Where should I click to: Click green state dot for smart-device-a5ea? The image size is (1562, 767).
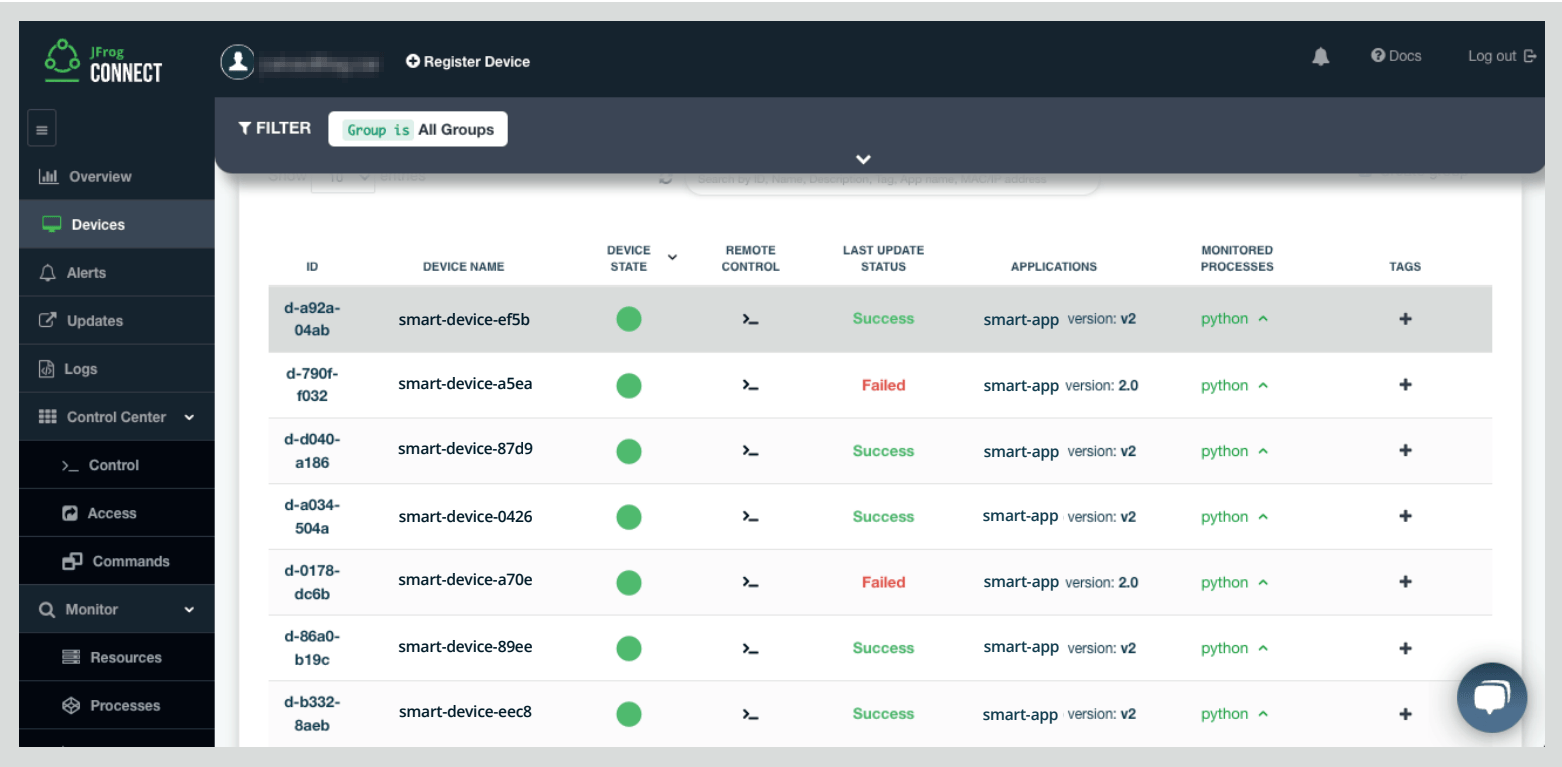pyautogui.click(x=629, y=385)
